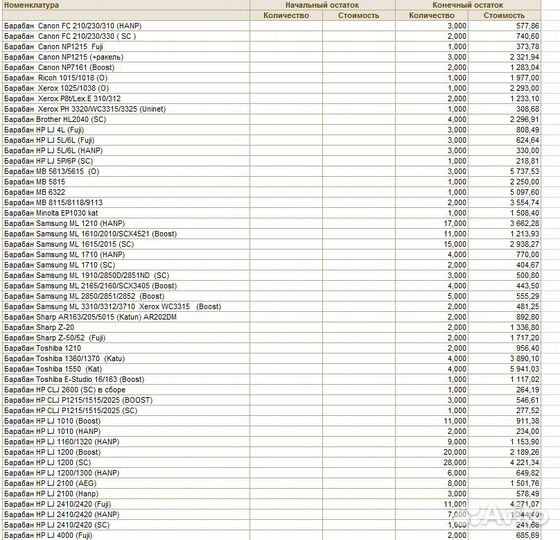Click the Количество subheader under Начальный остаток
The width and height of the screenshot is (560, 540).
pyautogui.click(x=286, y=15)
